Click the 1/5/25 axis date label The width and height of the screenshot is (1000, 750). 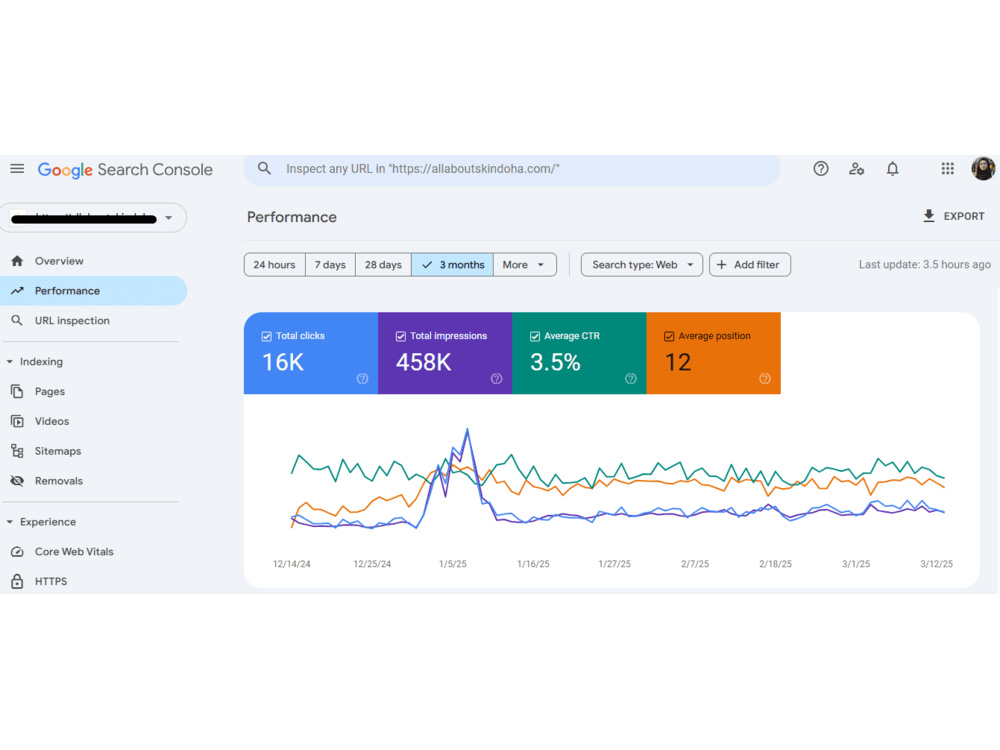(x=453, y=564)
